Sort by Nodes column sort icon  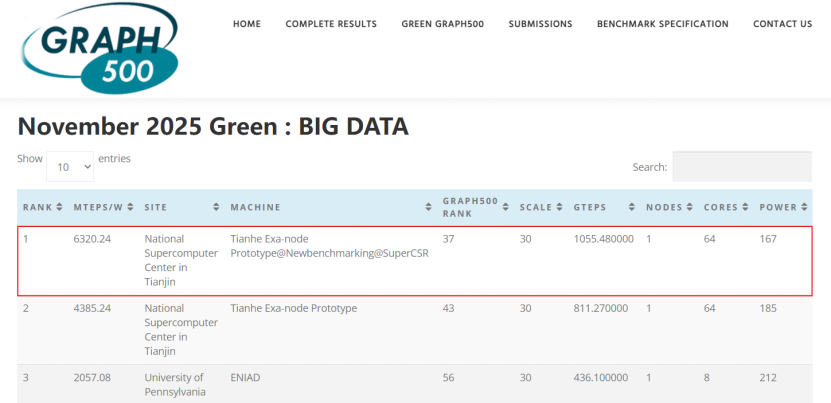(690, 207)
